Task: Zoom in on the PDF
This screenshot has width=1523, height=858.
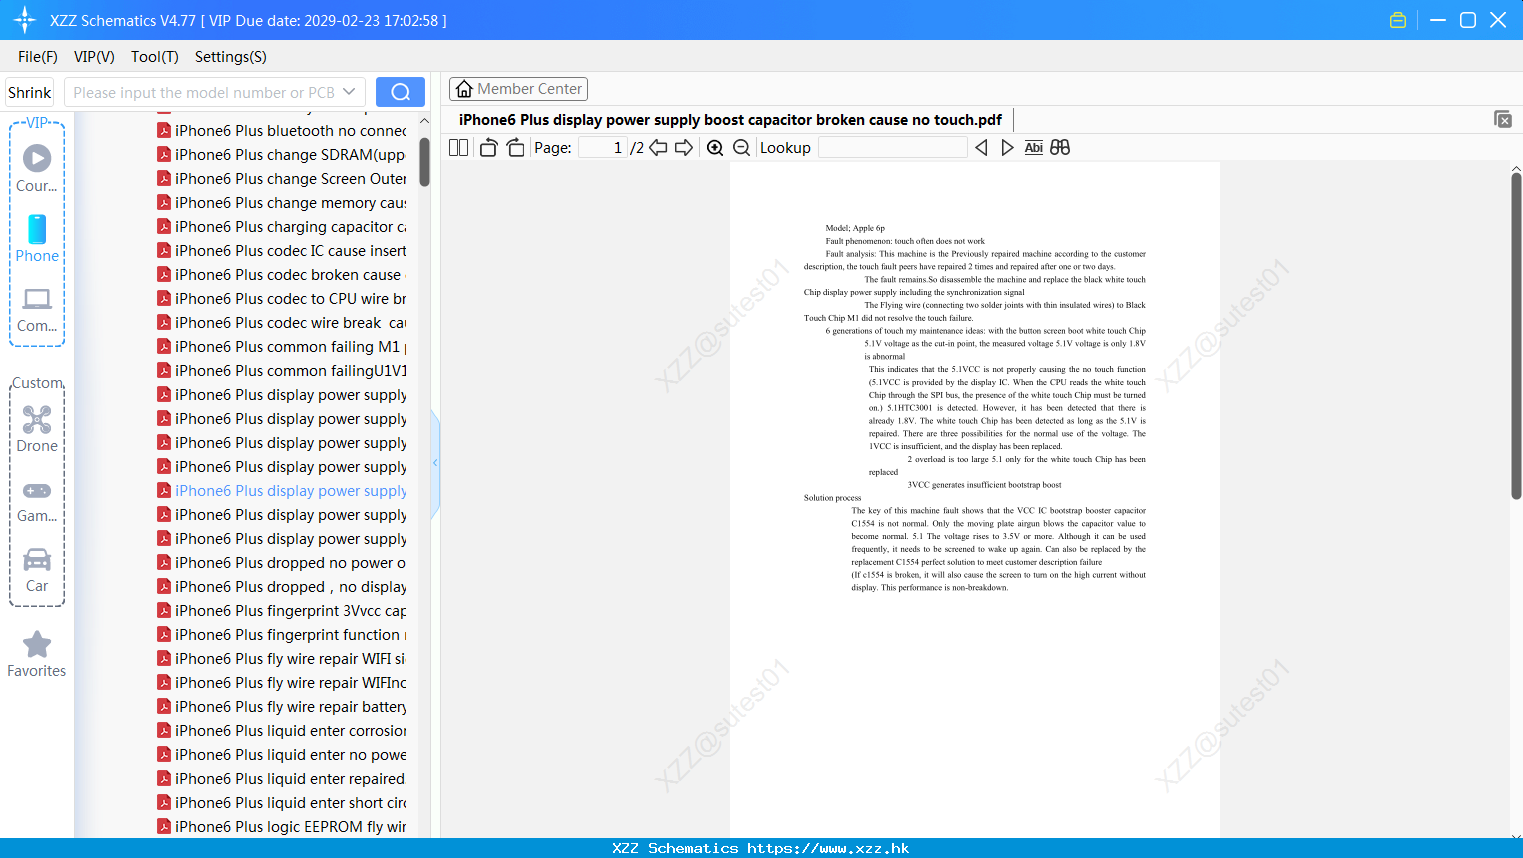Action: tap(715, 147)
